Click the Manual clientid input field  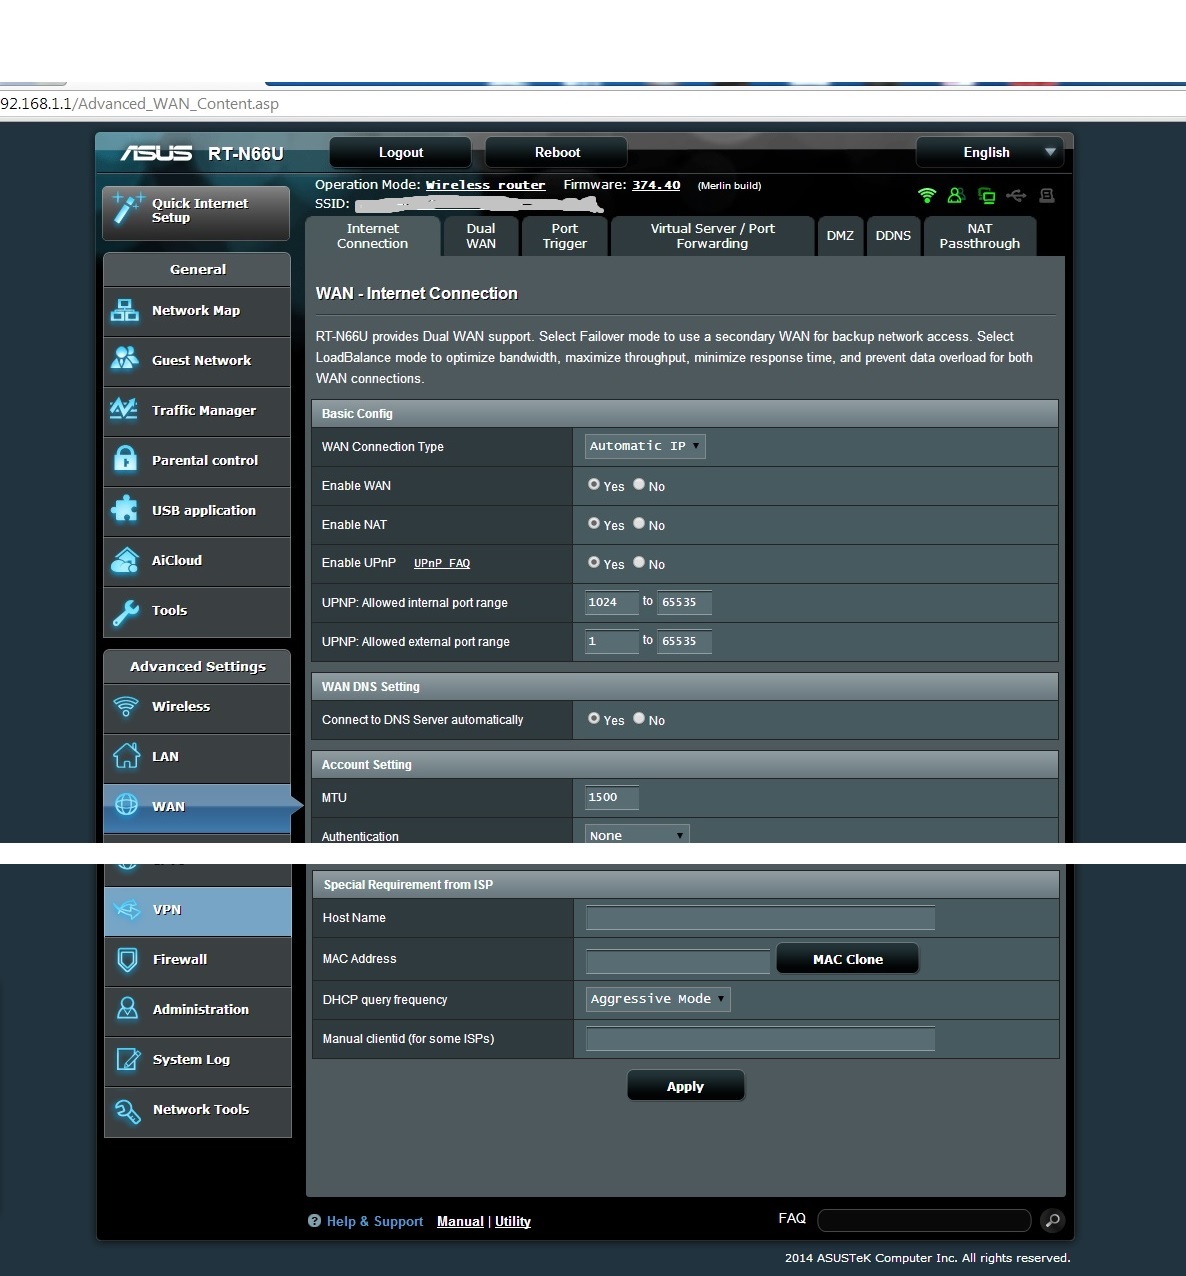click(x=760, y=1038)
